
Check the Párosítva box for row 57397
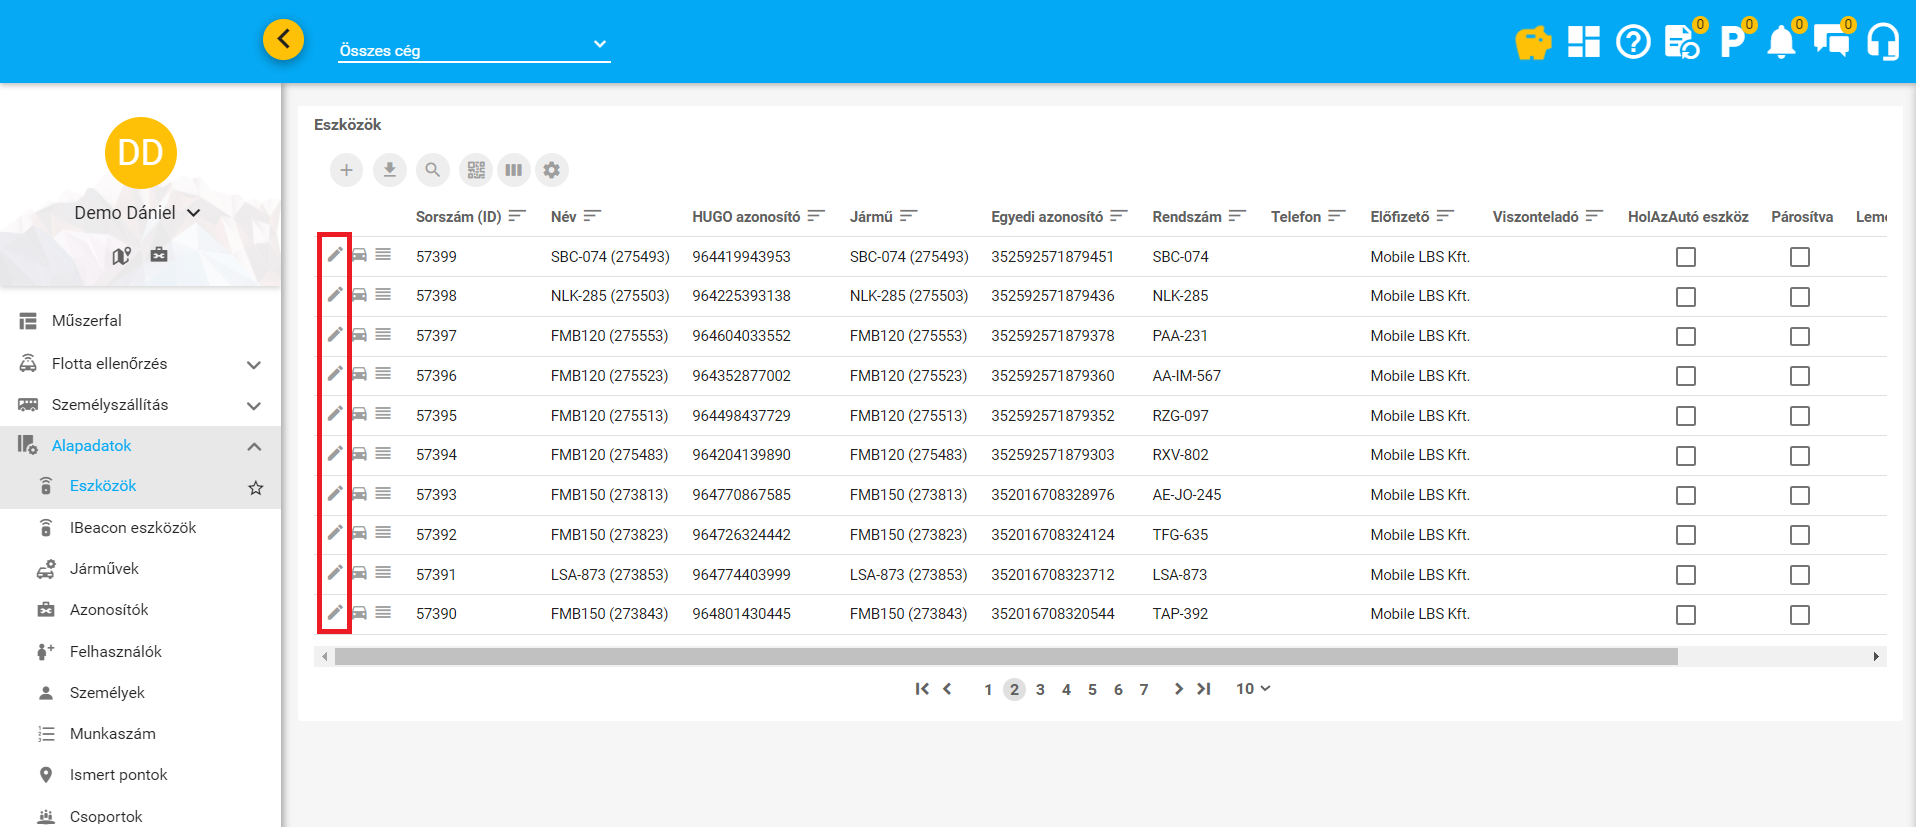click(1800, 336)
